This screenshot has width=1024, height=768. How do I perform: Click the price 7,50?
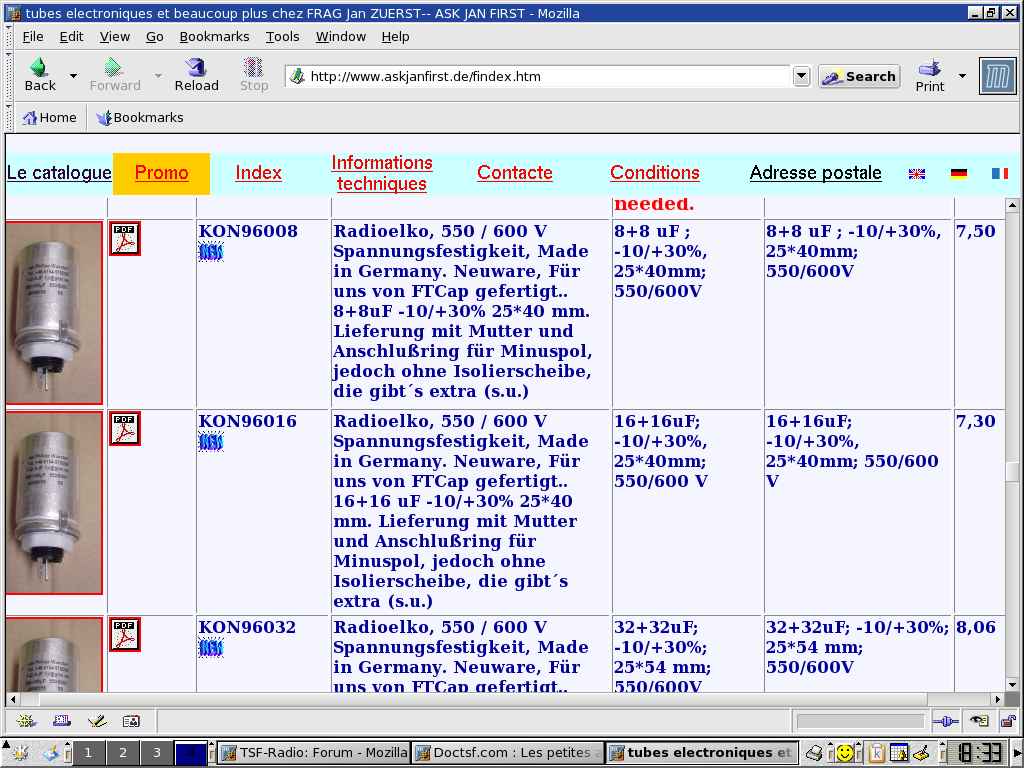coord(976,231)
